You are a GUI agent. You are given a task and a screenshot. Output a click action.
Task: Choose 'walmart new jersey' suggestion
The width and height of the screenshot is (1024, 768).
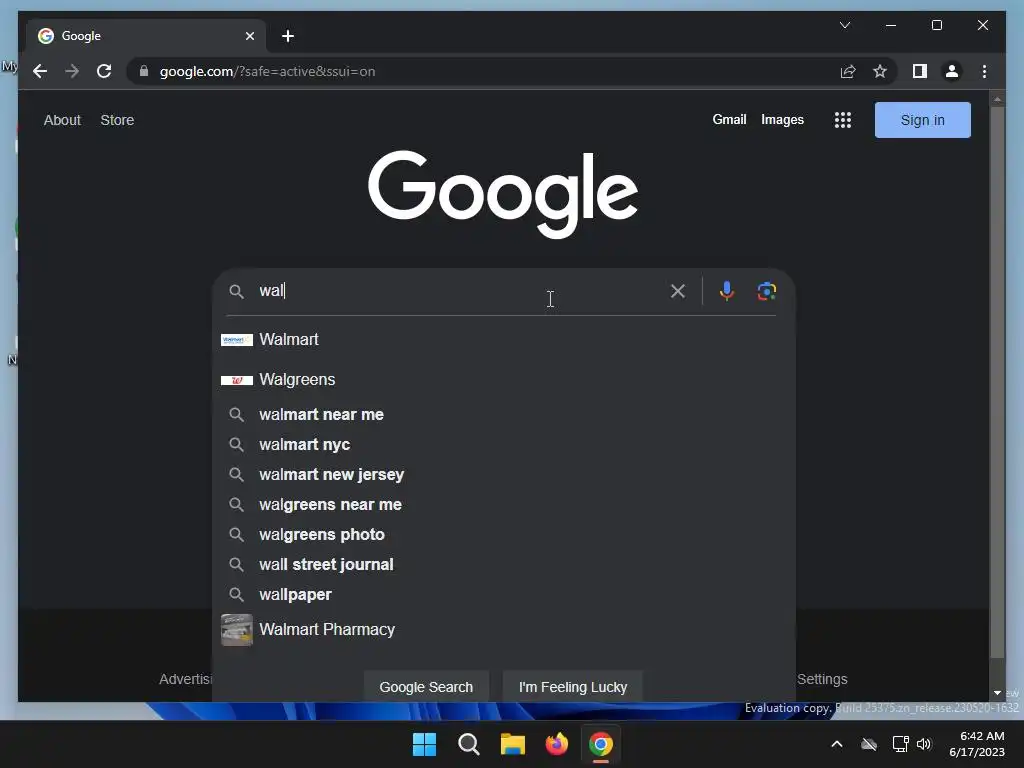504,475
